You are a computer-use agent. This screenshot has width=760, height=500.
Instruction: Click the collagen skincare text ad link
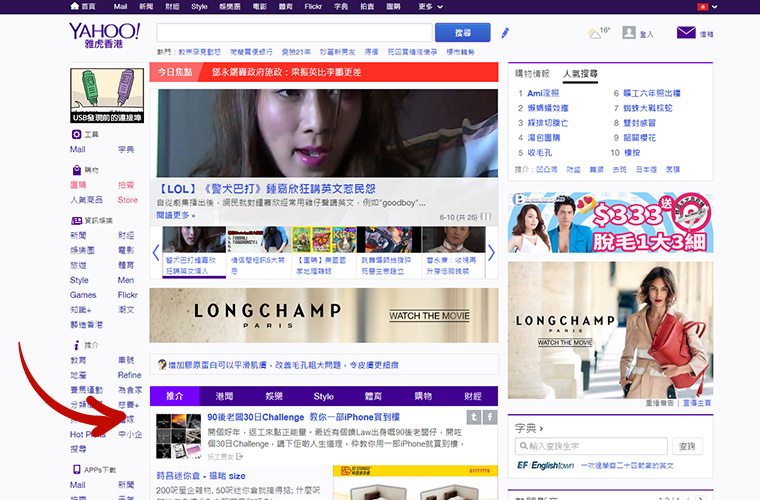click(x=284, y=365)
